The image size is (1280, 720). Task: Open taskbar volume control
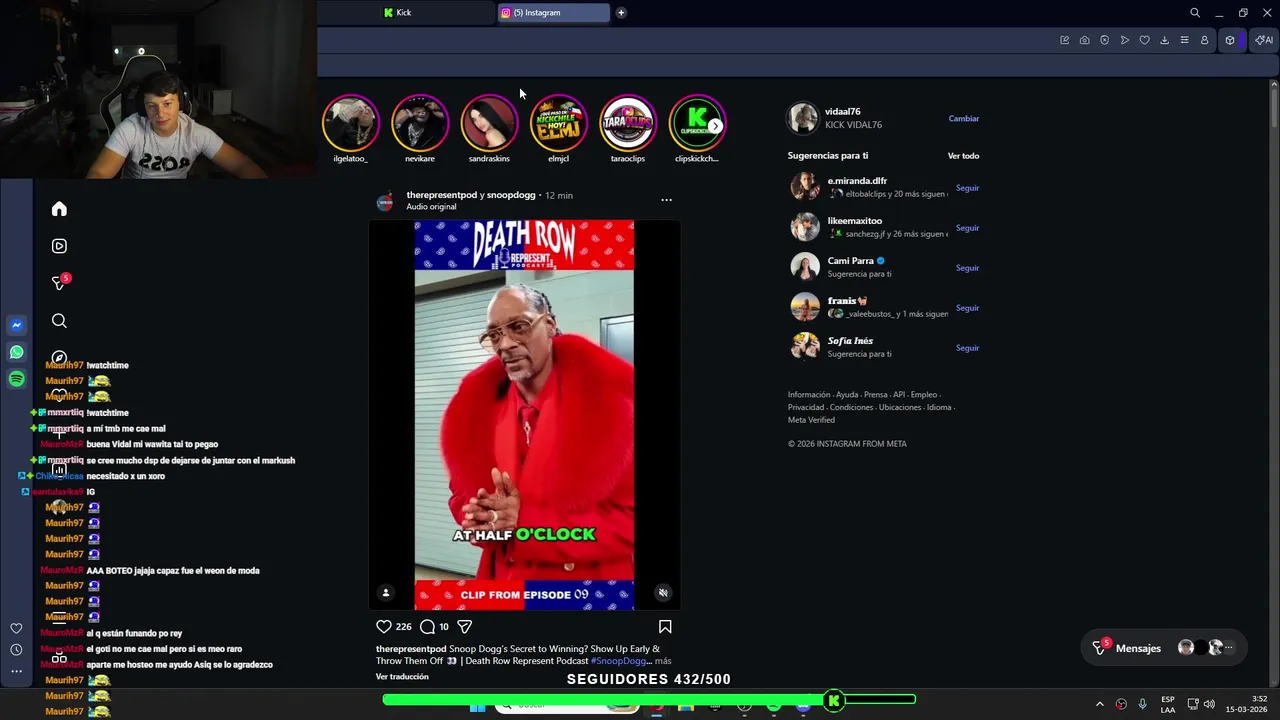(1209, 704)
